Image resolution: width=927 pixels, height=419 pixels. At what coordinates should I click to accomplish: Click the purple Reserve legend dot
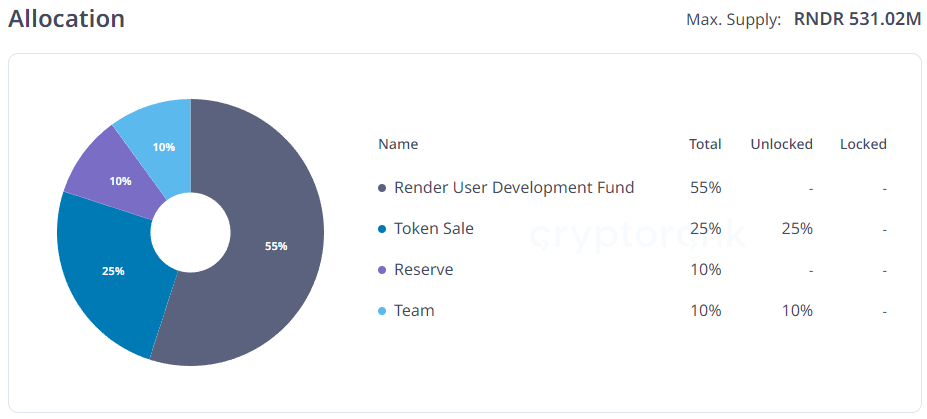coord(382,270)
